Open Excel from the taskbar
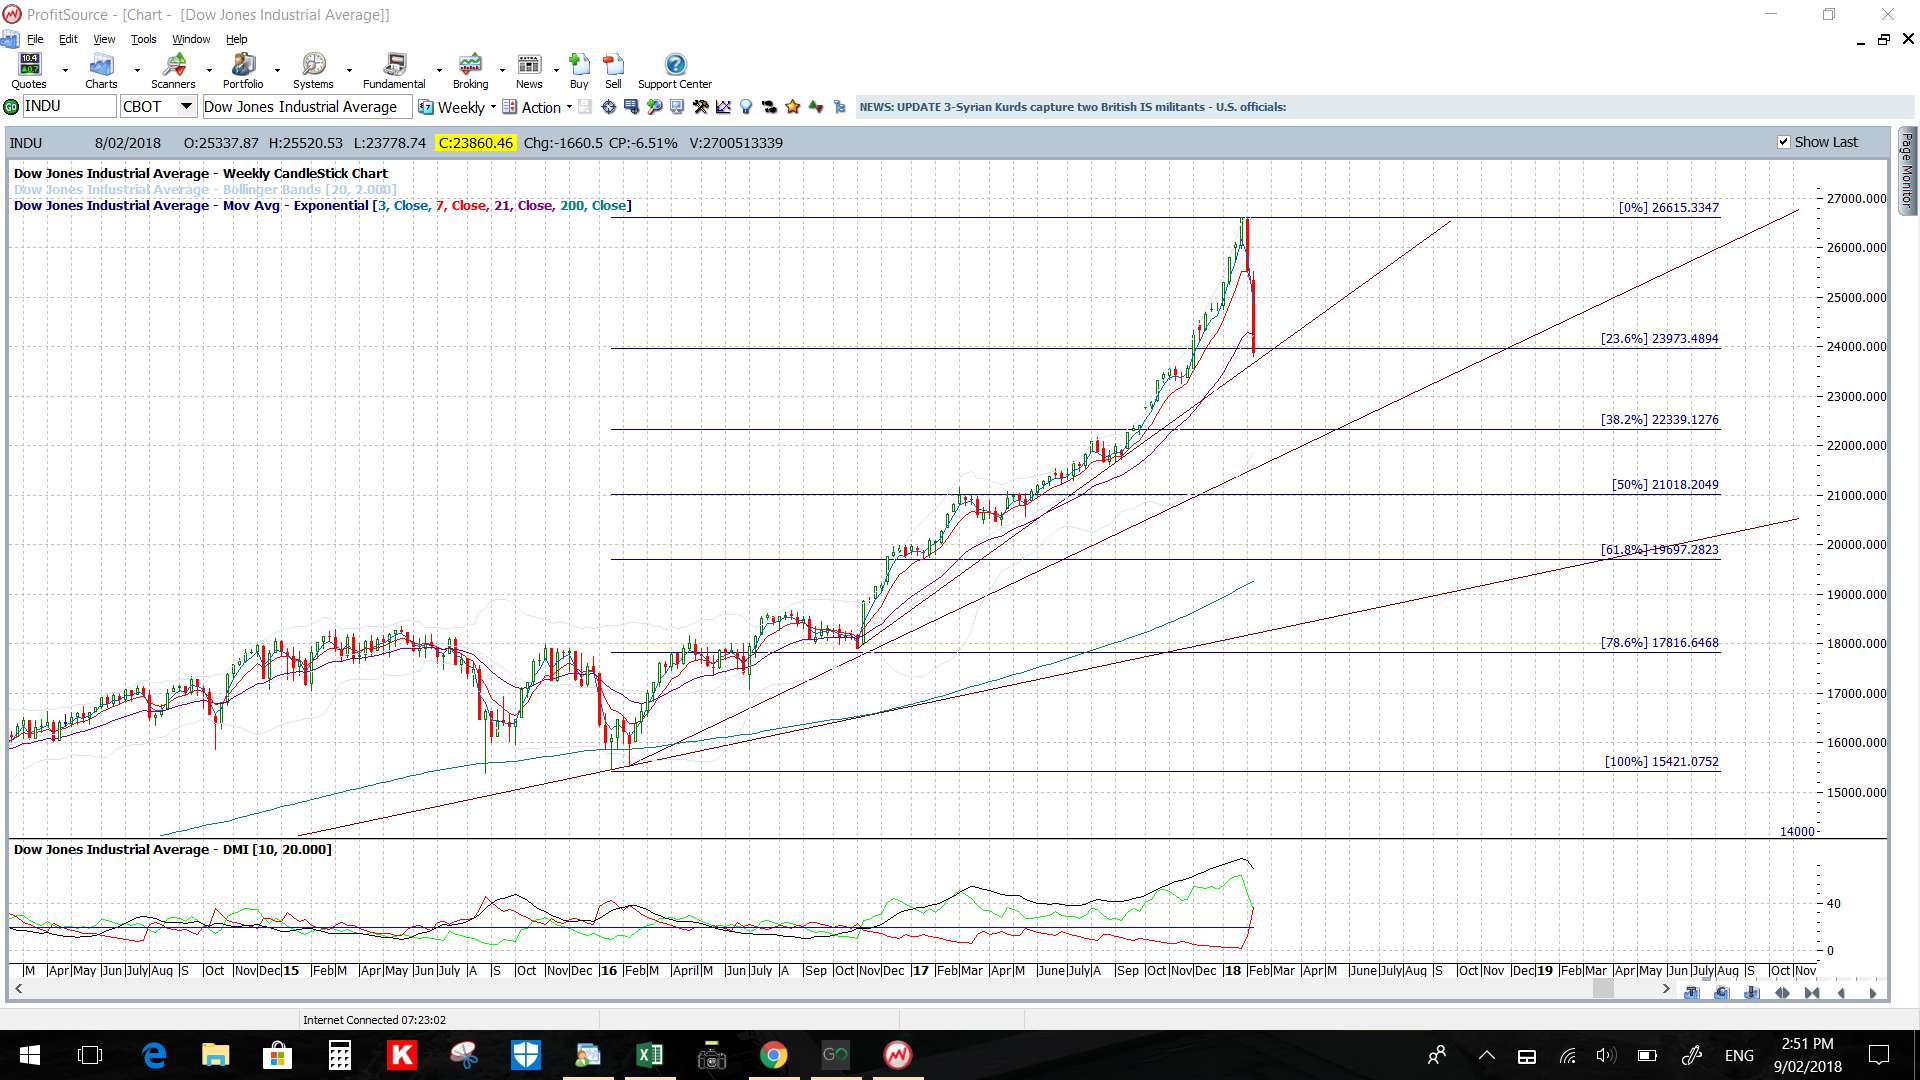Image resolution: width=1920 pixels, height=1080 pixels. pos(650,1055)
